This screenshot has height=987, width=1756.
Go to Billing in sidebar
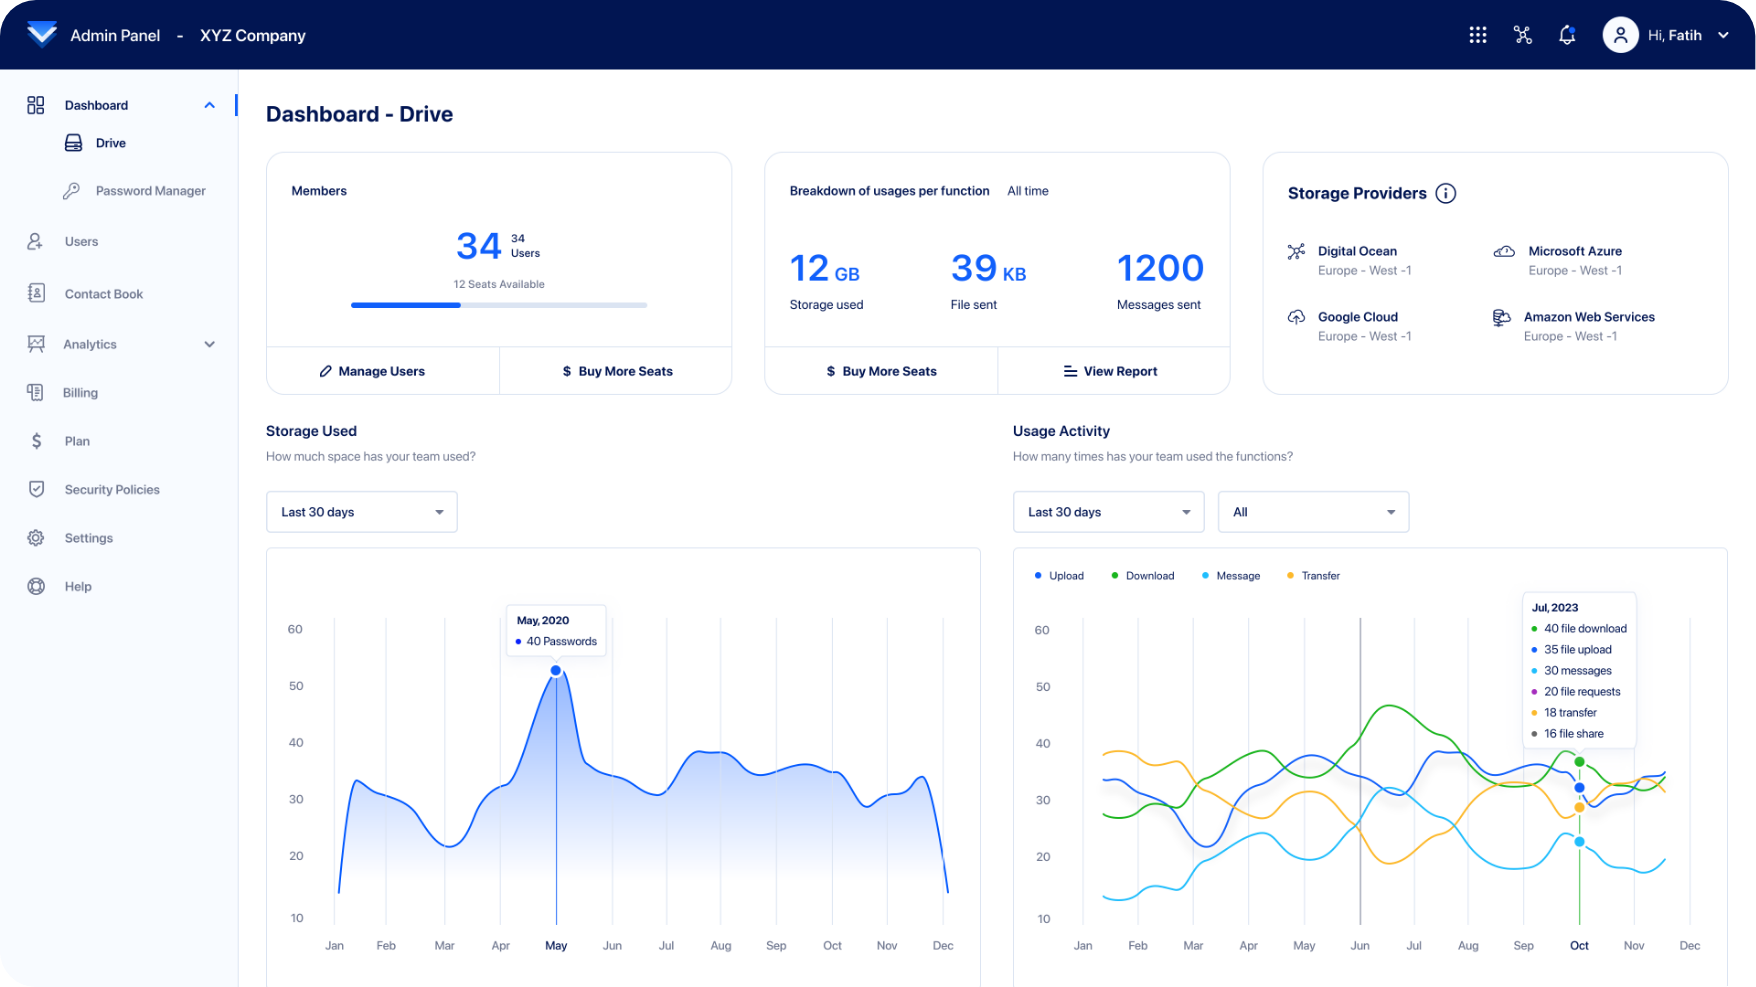[x=80, y=393]
